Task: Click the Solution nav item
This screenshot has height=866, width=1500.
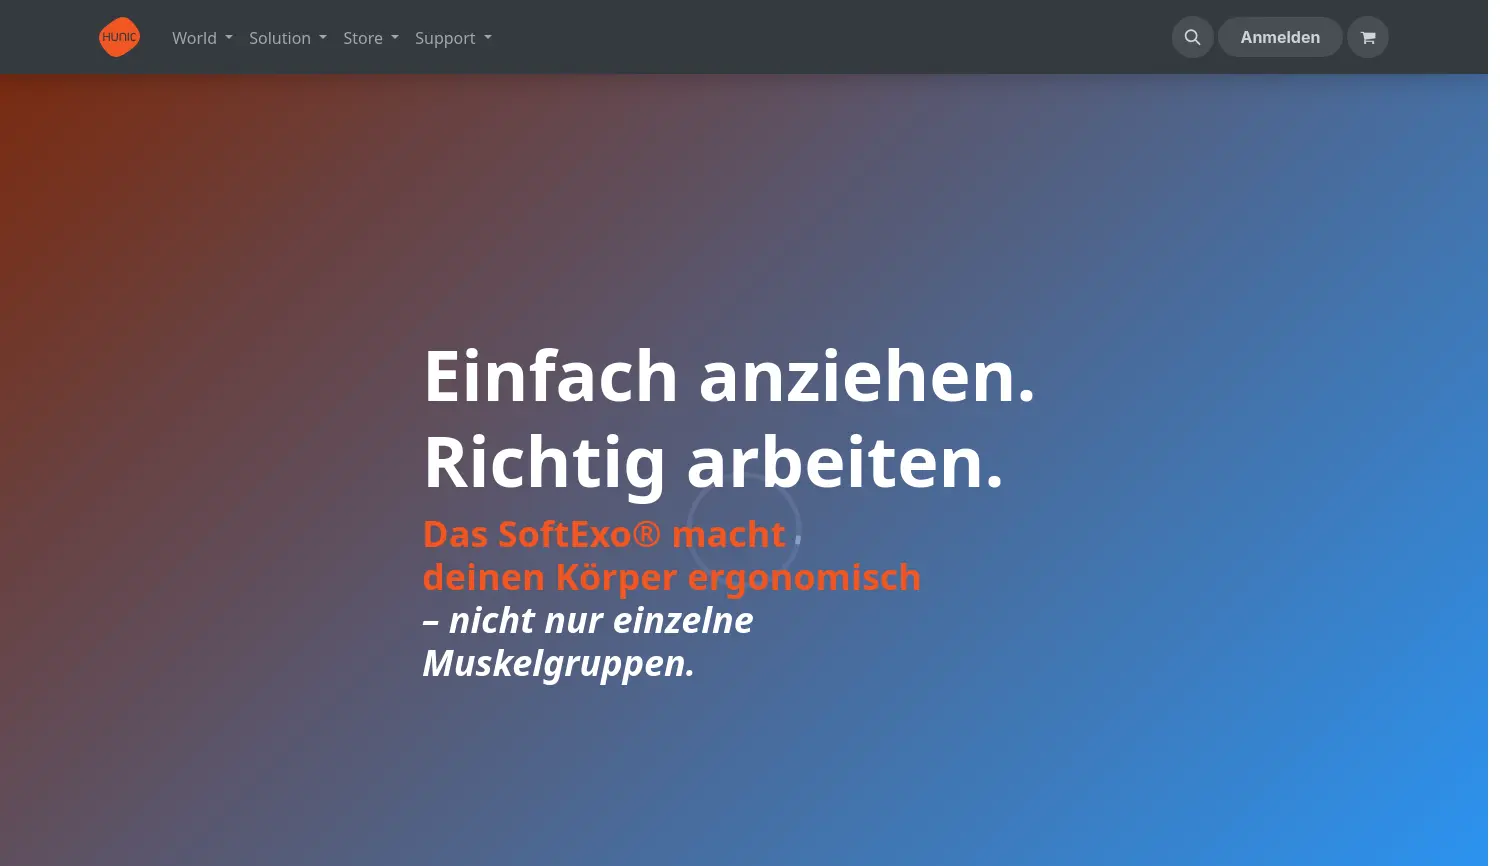Action: [x=279, y=38]
